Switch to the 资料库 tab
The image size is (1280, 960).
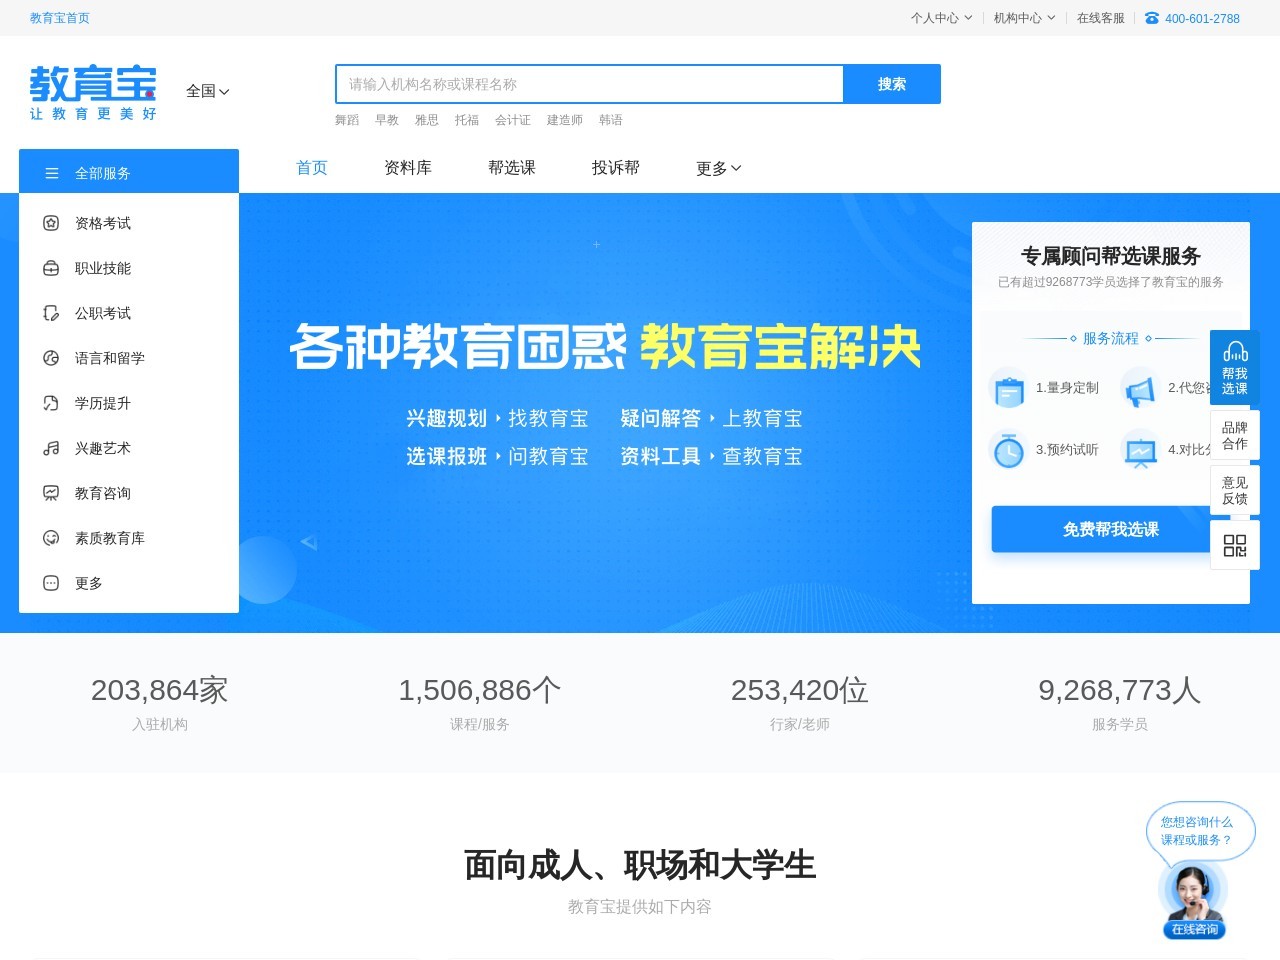[408, 168]
